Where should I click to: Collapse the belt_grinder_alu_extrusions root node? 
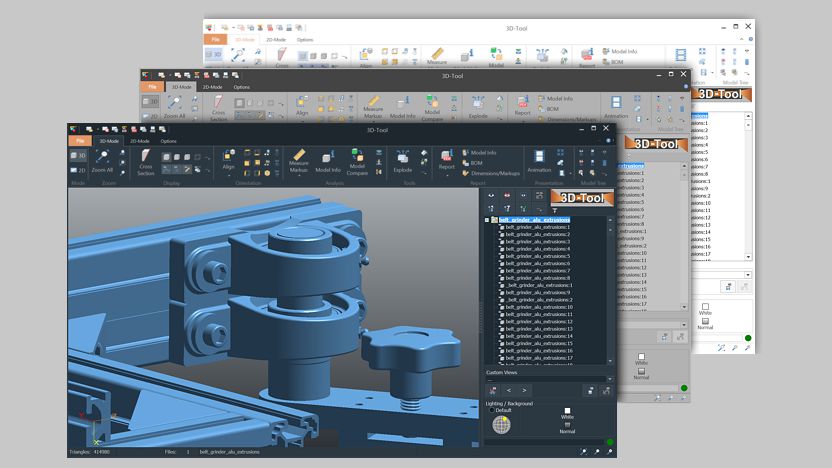pyautogui.click(x=487, y=220)
